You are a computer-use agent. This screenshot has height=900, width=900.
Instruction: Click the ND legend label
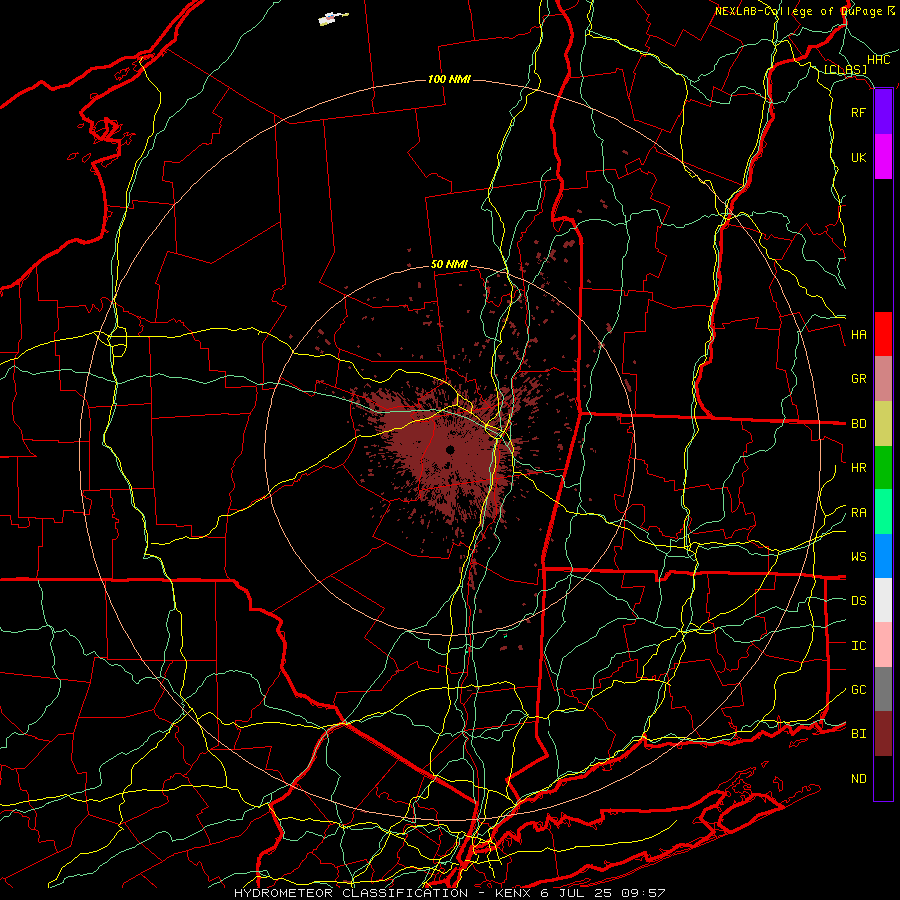click(859, 779)
